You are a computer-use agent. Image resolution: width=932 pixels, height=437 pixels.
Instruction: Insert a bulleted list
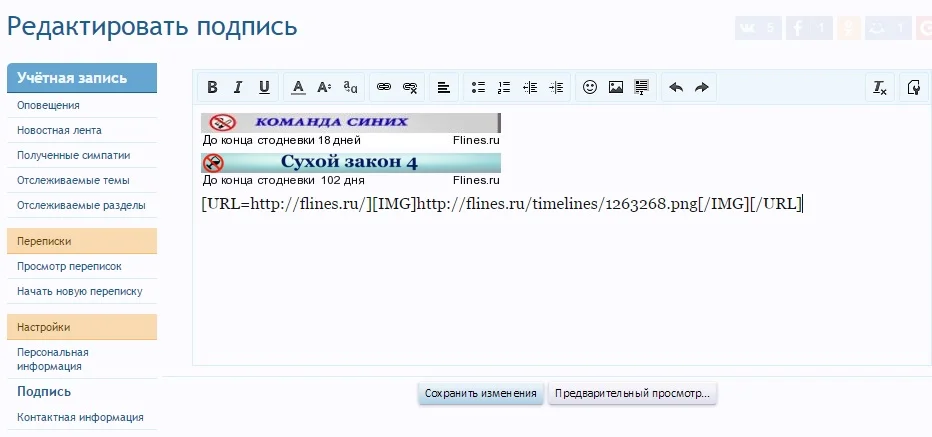(478, 87)
